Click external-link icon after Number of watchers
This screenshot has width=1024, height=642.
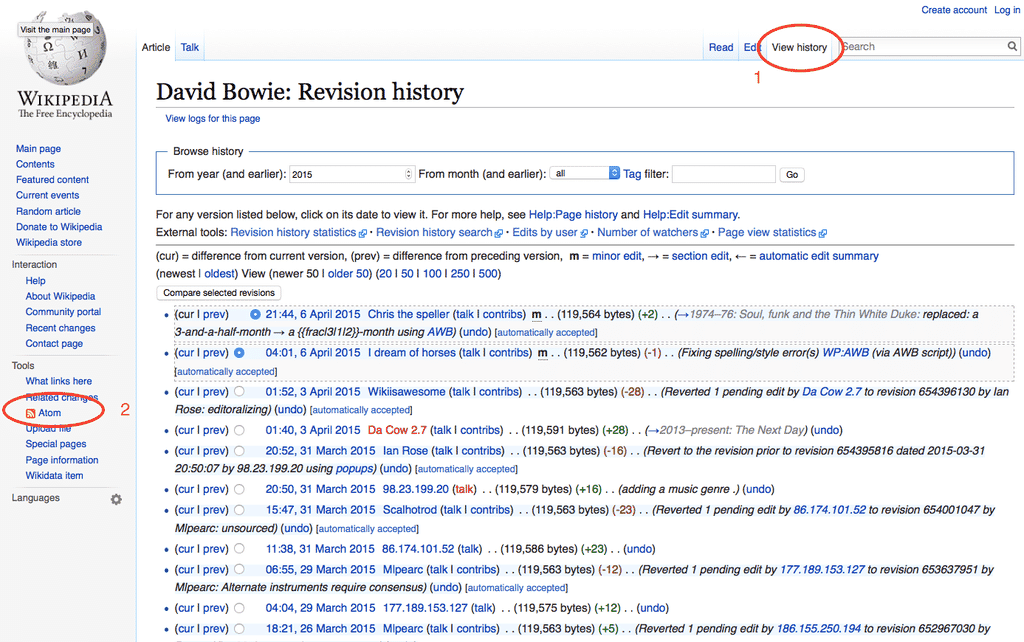(704, 233)
